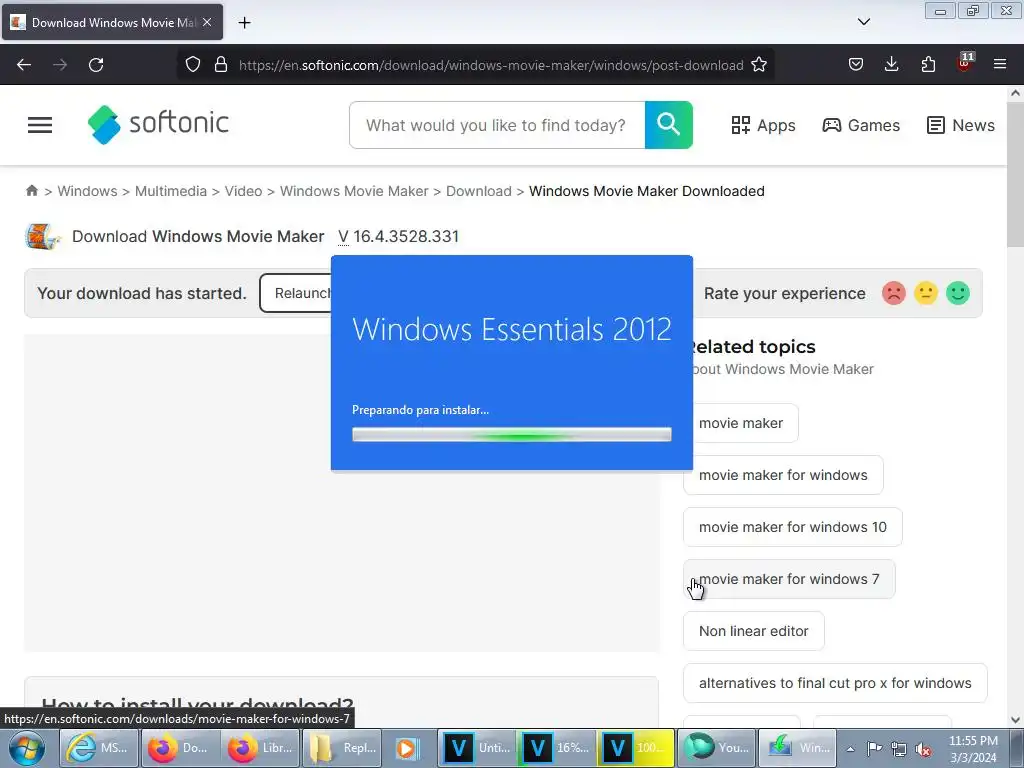Switch to the Firefox Libr... taskbar window
Image resolution: width=1024 pixels, height=768 pixels.
click(261, 748)
